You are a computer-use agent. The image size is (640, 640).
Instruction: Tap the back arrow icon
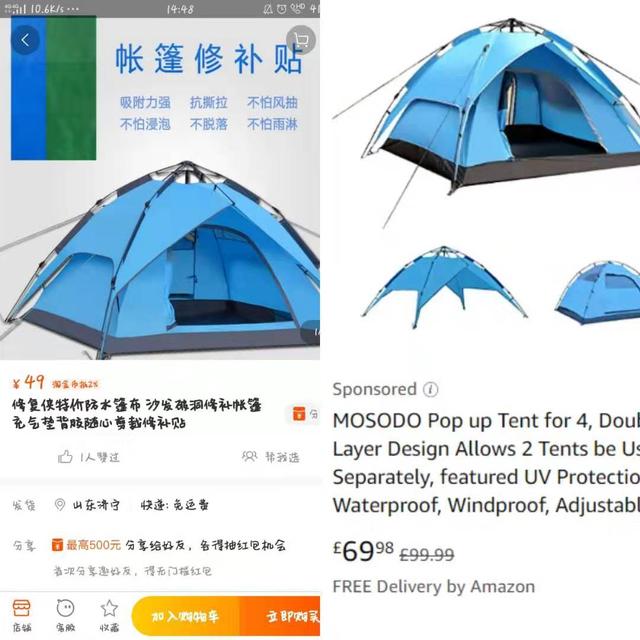[25, 40]
